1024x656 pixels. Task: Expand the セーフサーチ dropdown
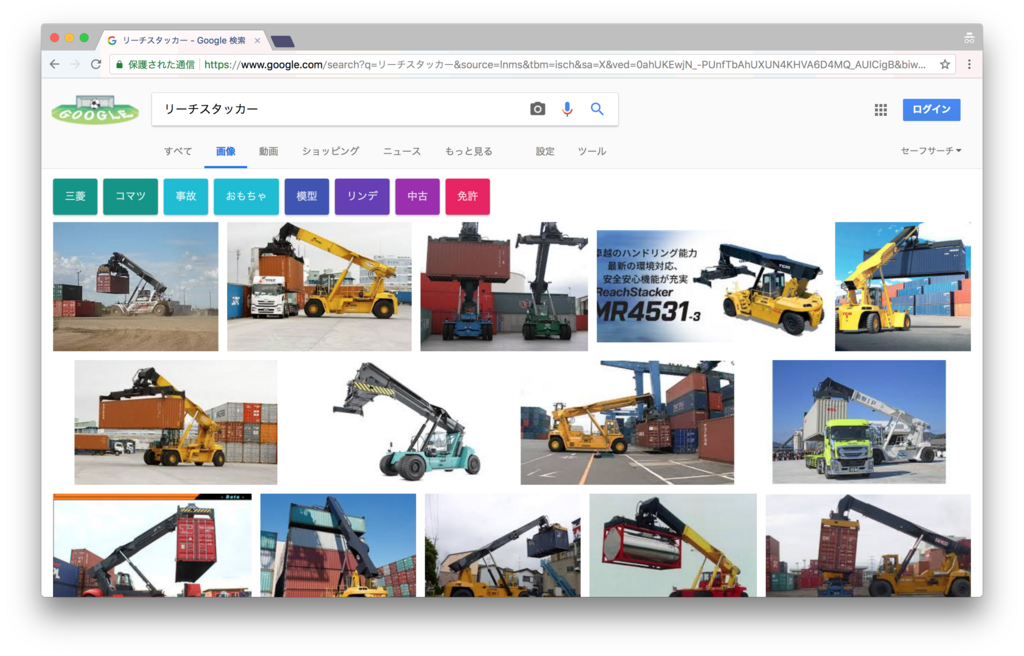[x=931, y=151]
